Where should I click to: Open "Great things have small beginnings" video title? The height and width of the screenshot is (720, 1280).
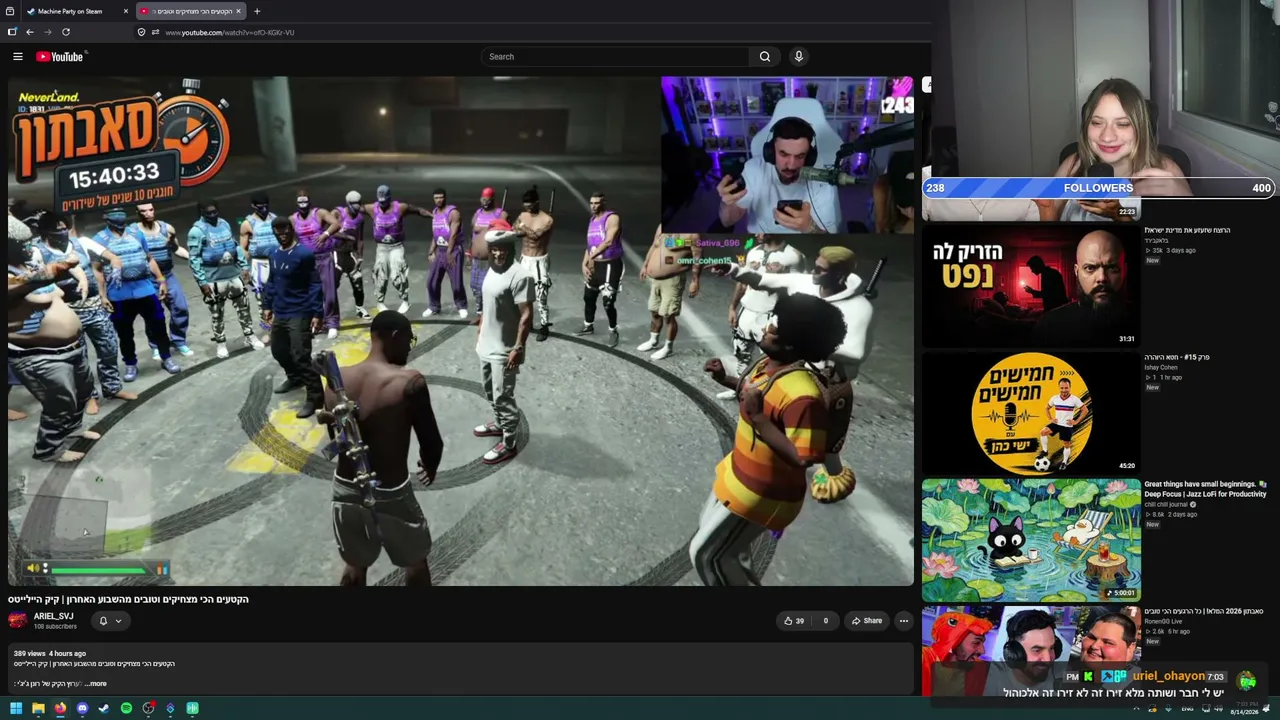tap(1205, 489)
